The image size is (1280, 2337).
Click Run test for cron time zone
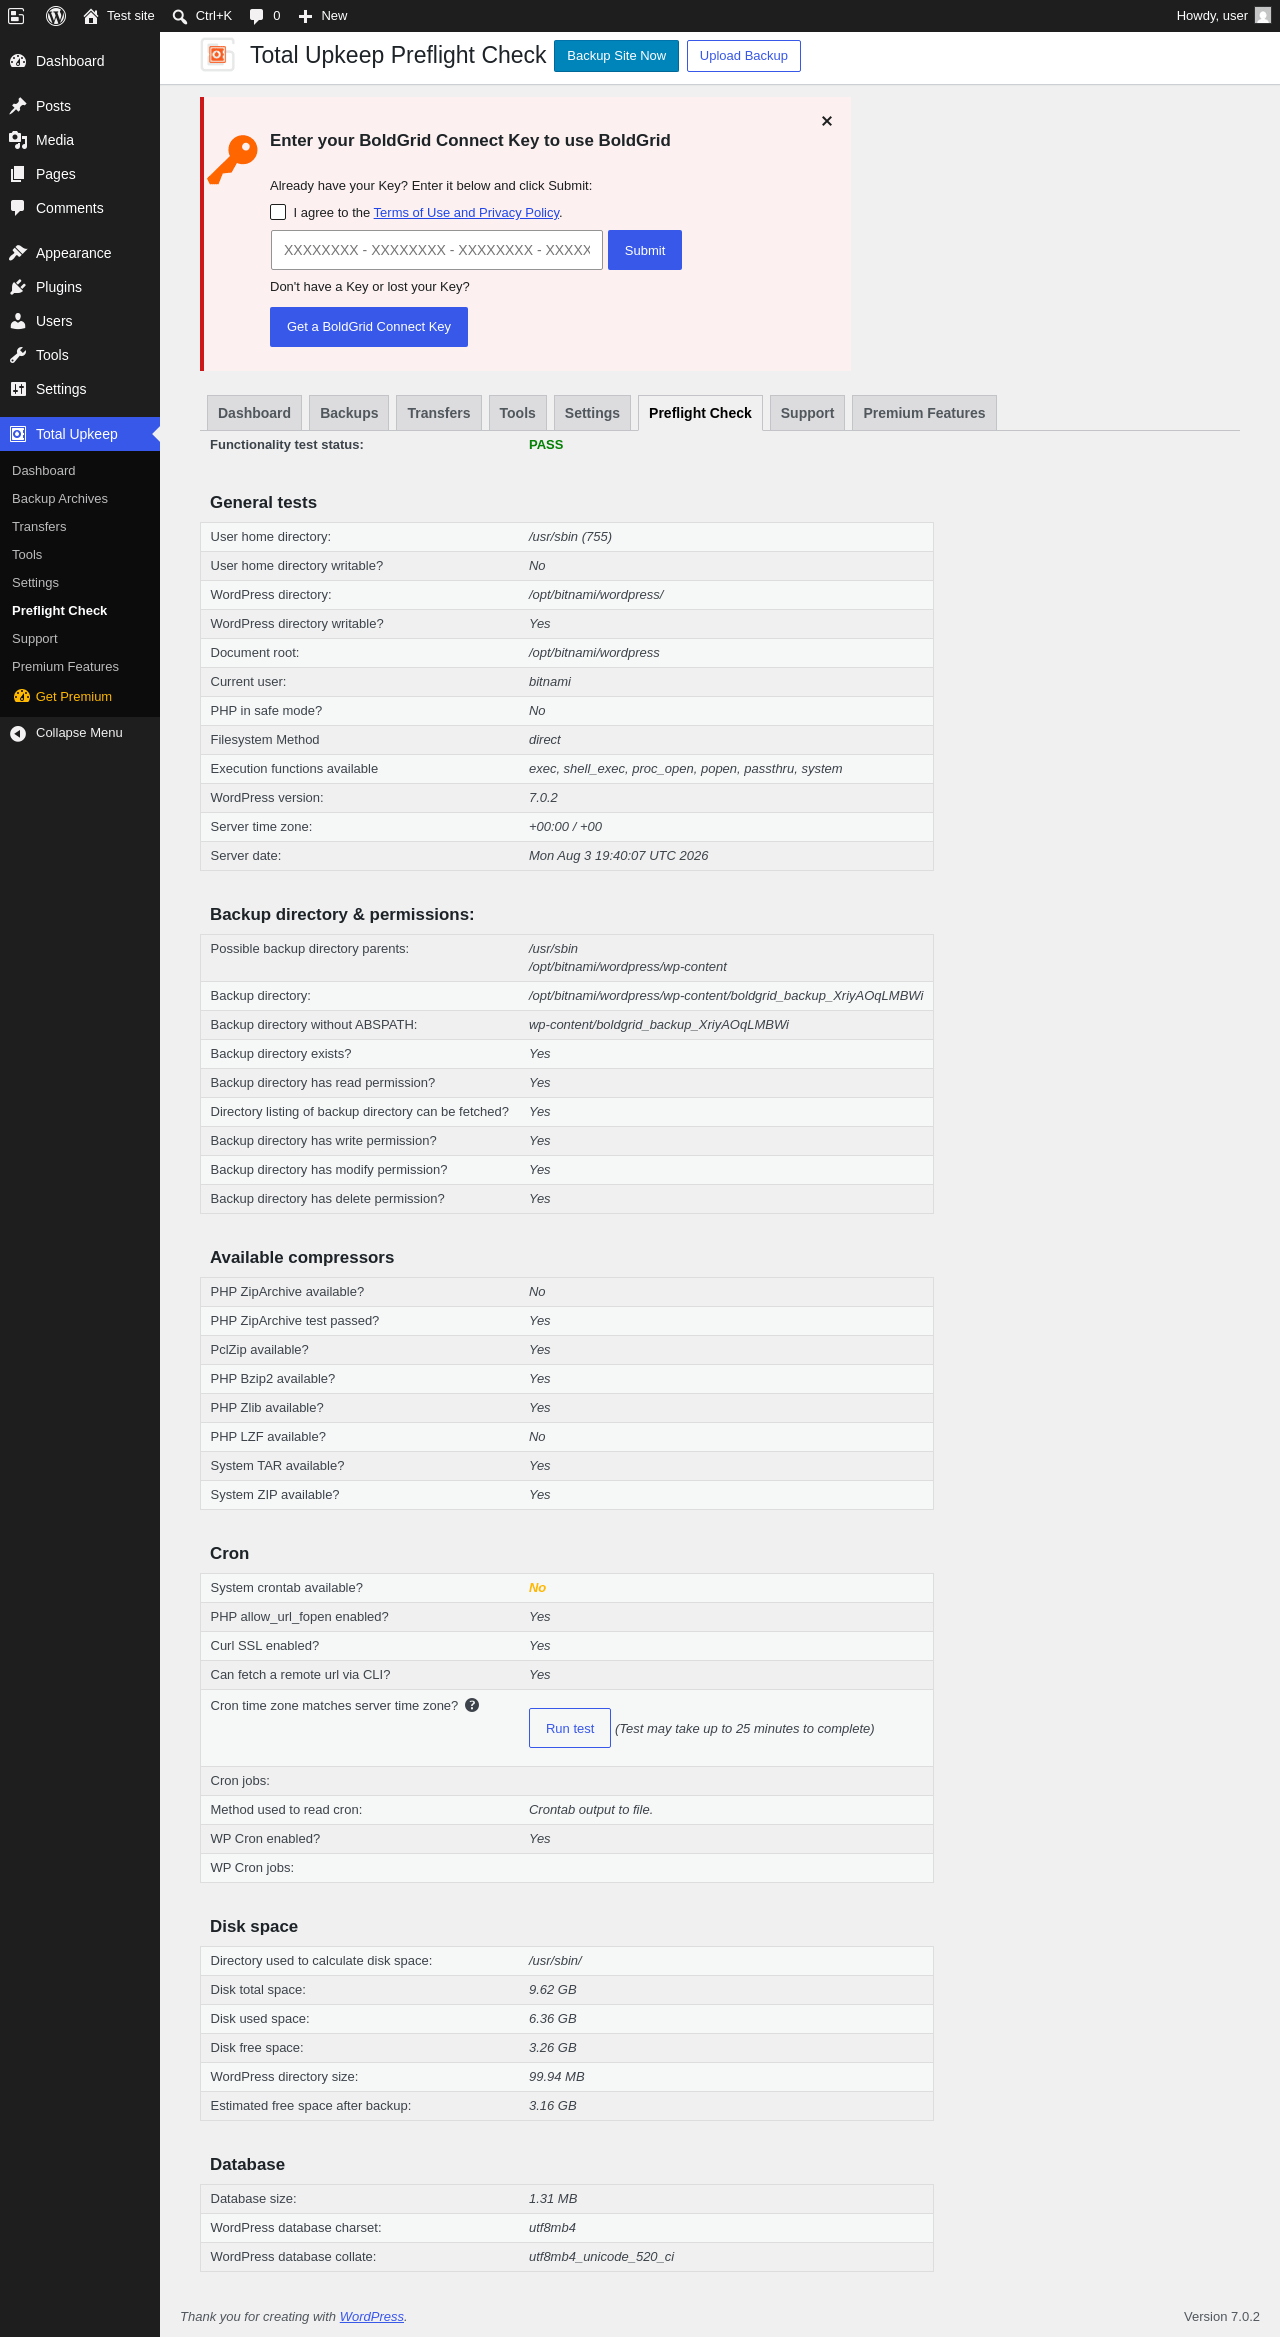(570, 1728)
